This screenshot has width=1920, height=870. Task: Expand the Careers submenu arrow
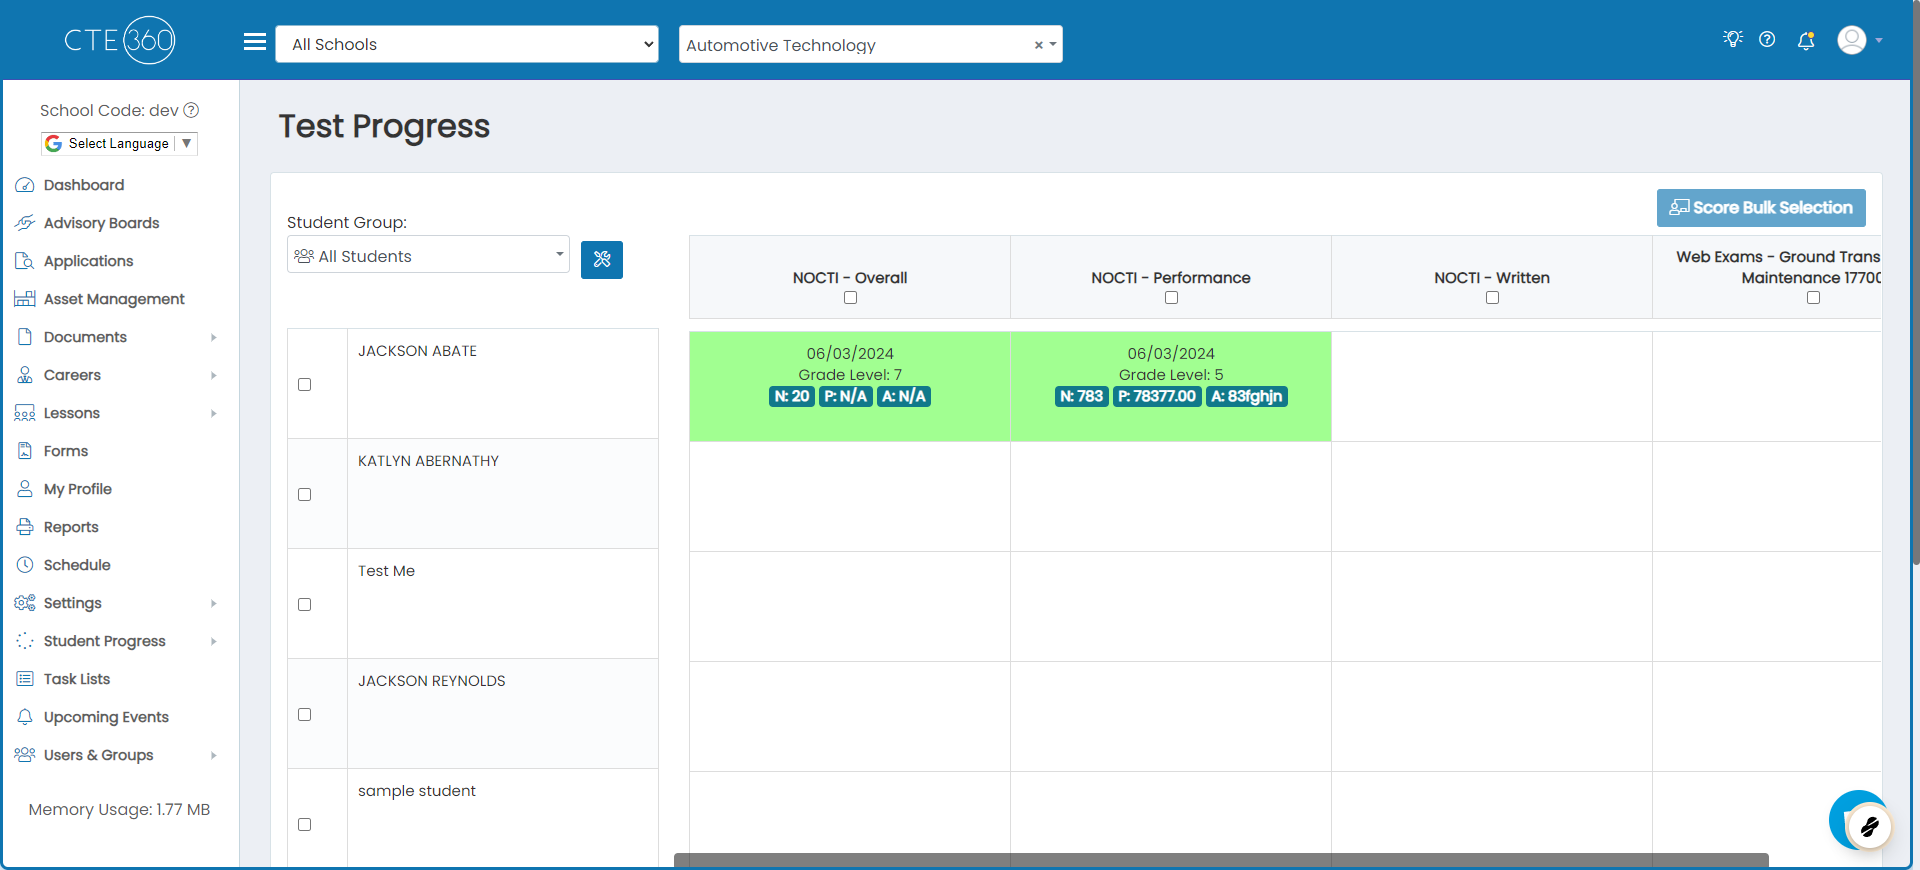click(x=214, y=376)
